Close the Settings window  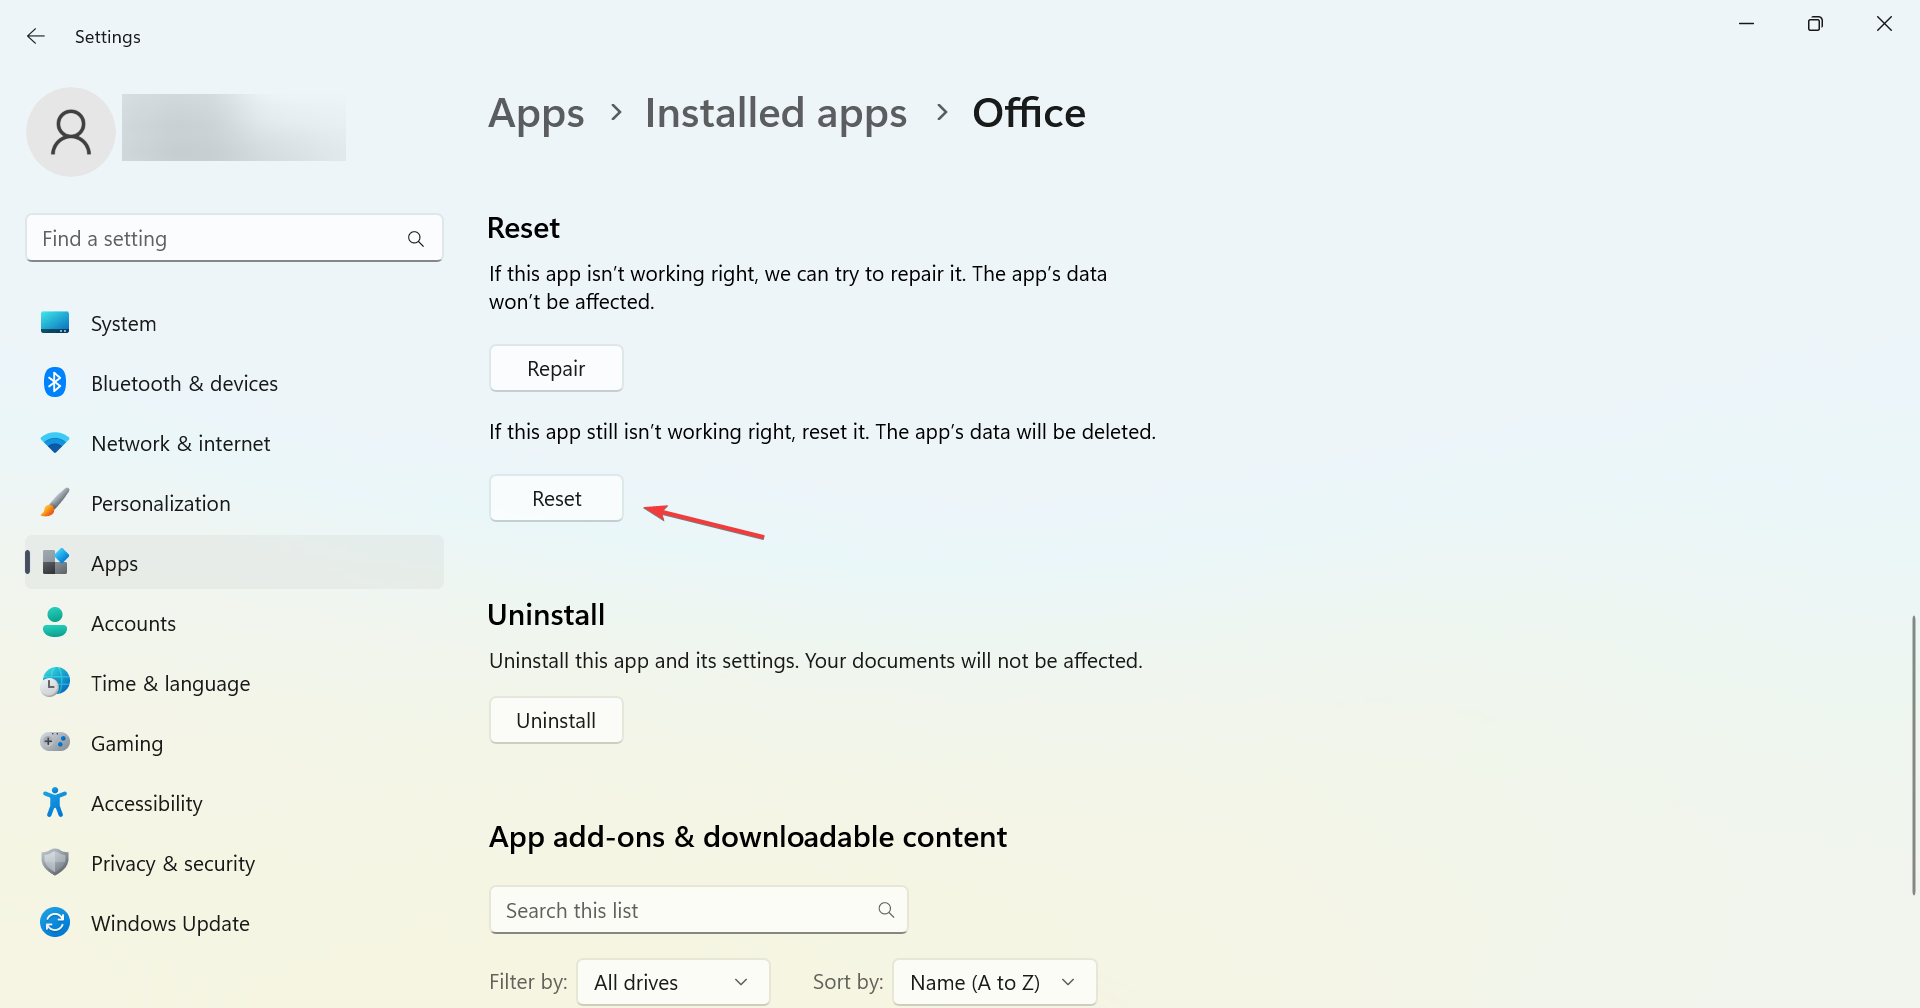pyautogui.click(x=1884, y=24)
